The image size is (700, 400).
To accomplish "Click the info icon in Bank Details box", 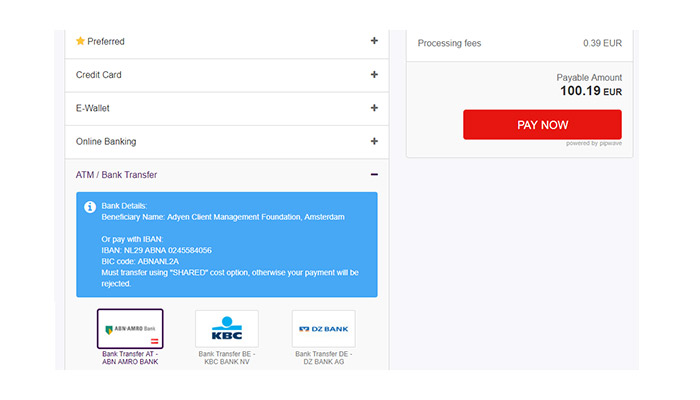I will click(x=90, y=207).
